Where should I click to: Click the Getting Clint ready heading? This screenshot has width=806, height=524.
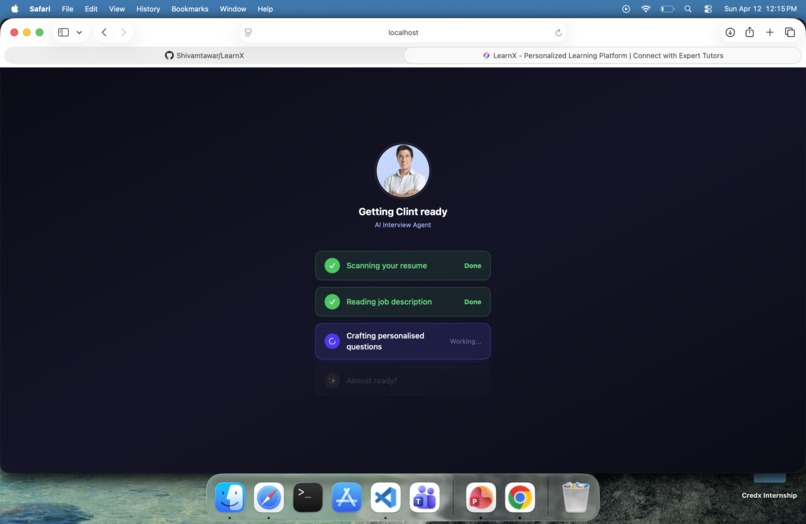[403, 211]
